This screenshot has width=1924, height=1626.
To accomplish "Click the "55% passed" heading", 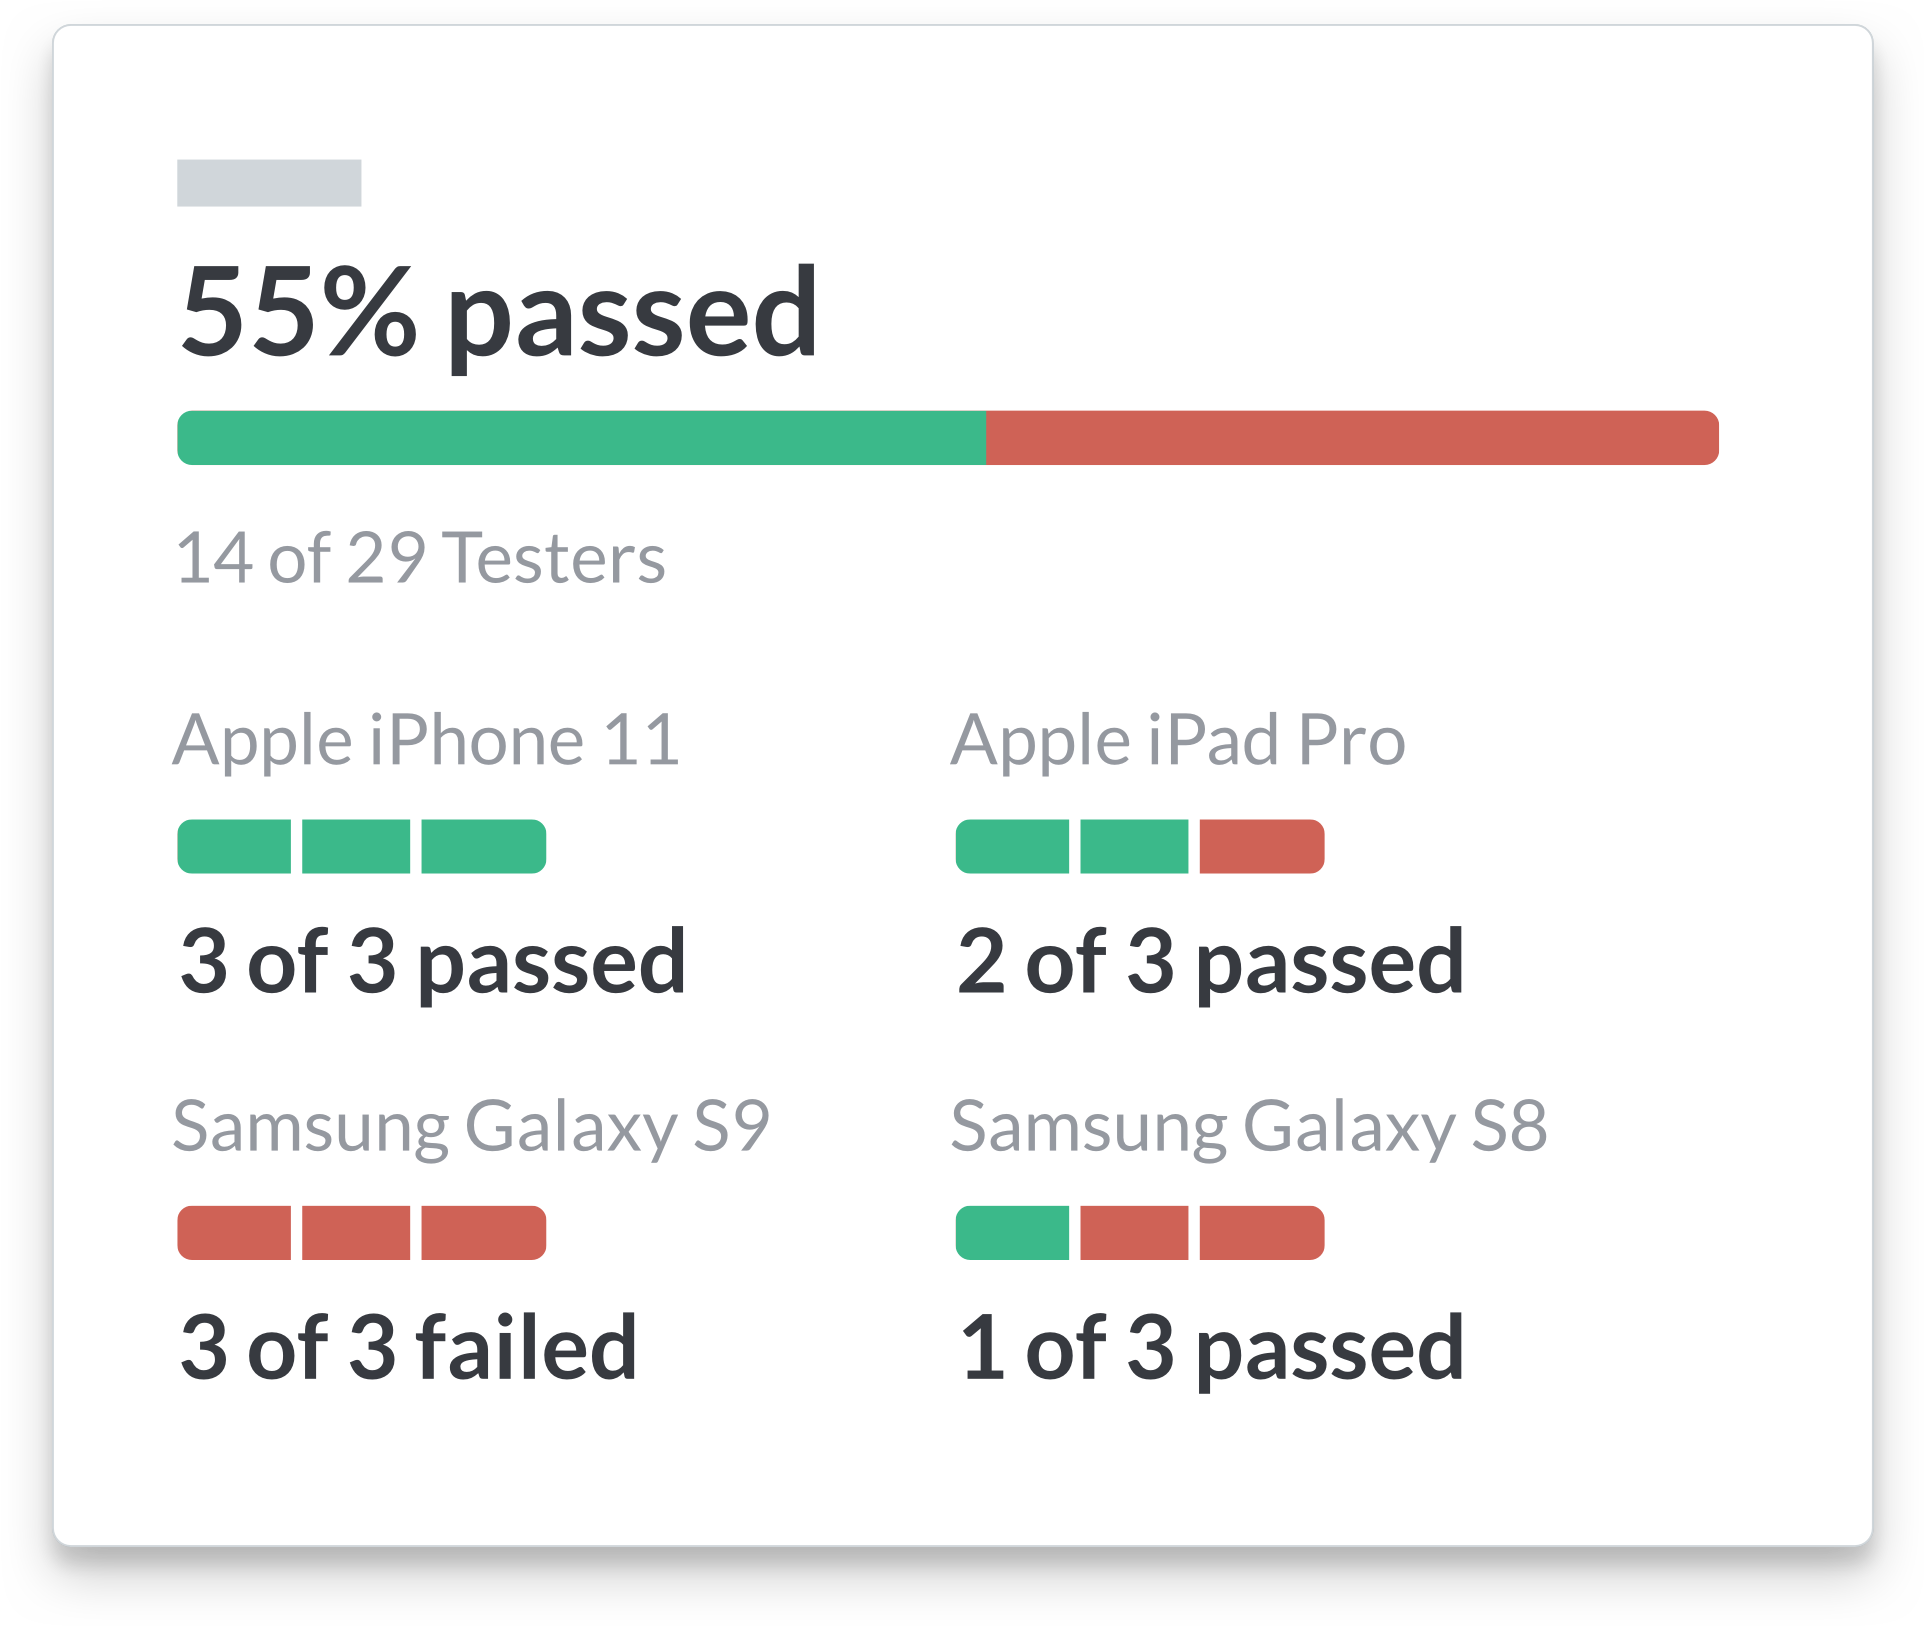I will [499, 311].
